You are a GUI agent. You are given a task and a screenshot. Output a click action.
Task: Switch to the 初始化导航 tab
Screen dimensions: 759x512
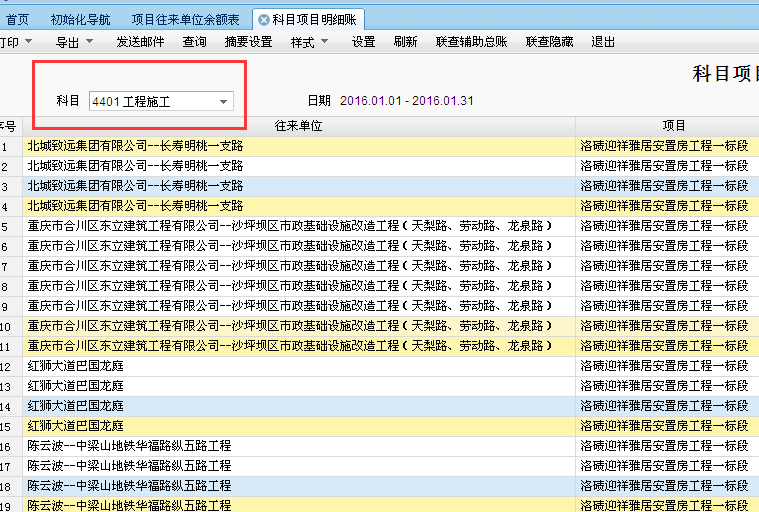(80, 20)
